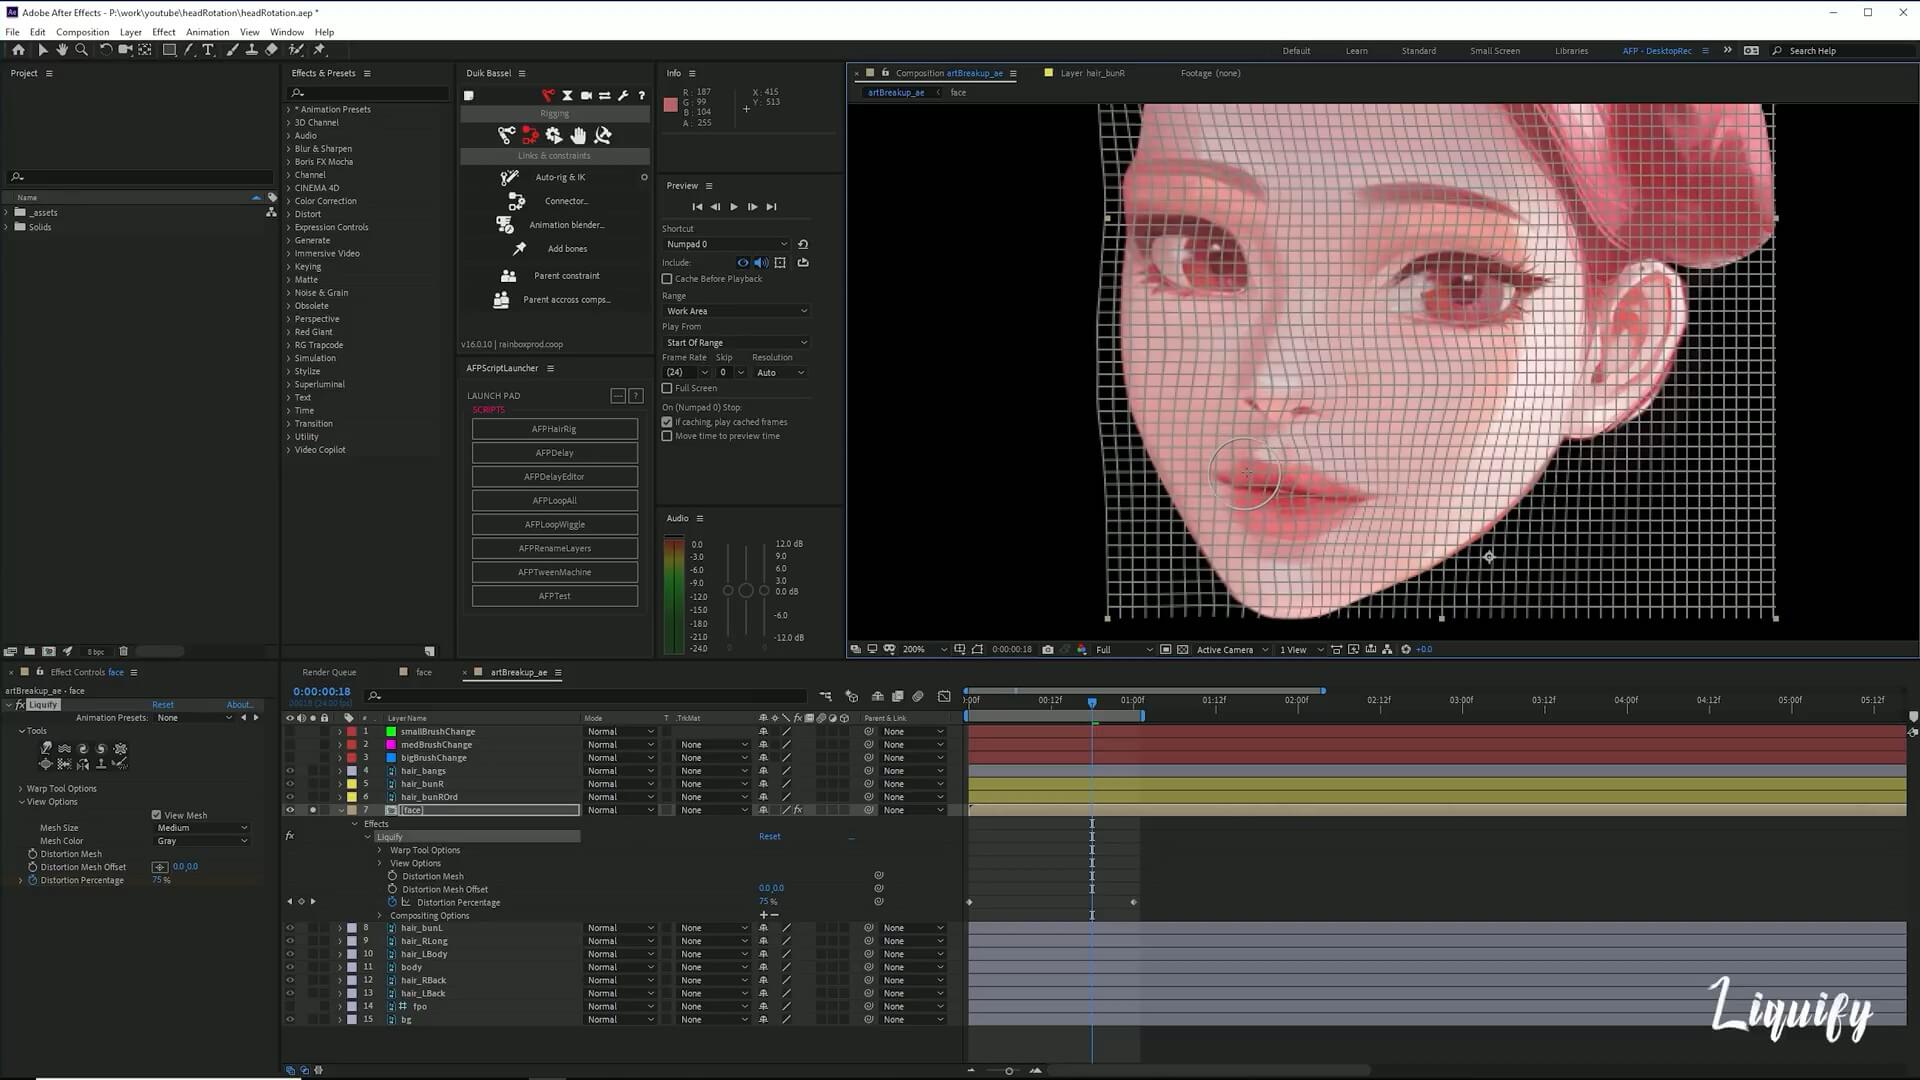Select the Liquify Warp tool

[46, 748]
